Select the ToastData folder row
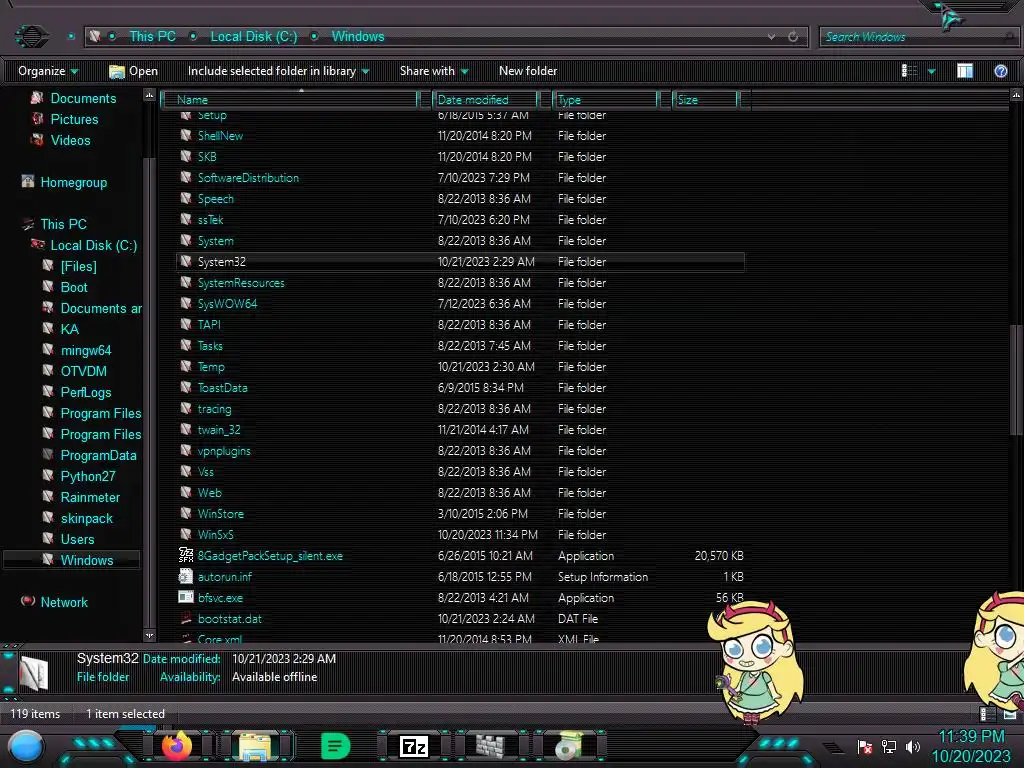This screenshot has width=1024, height=768. pyautogui.click(x=460, y=387)
